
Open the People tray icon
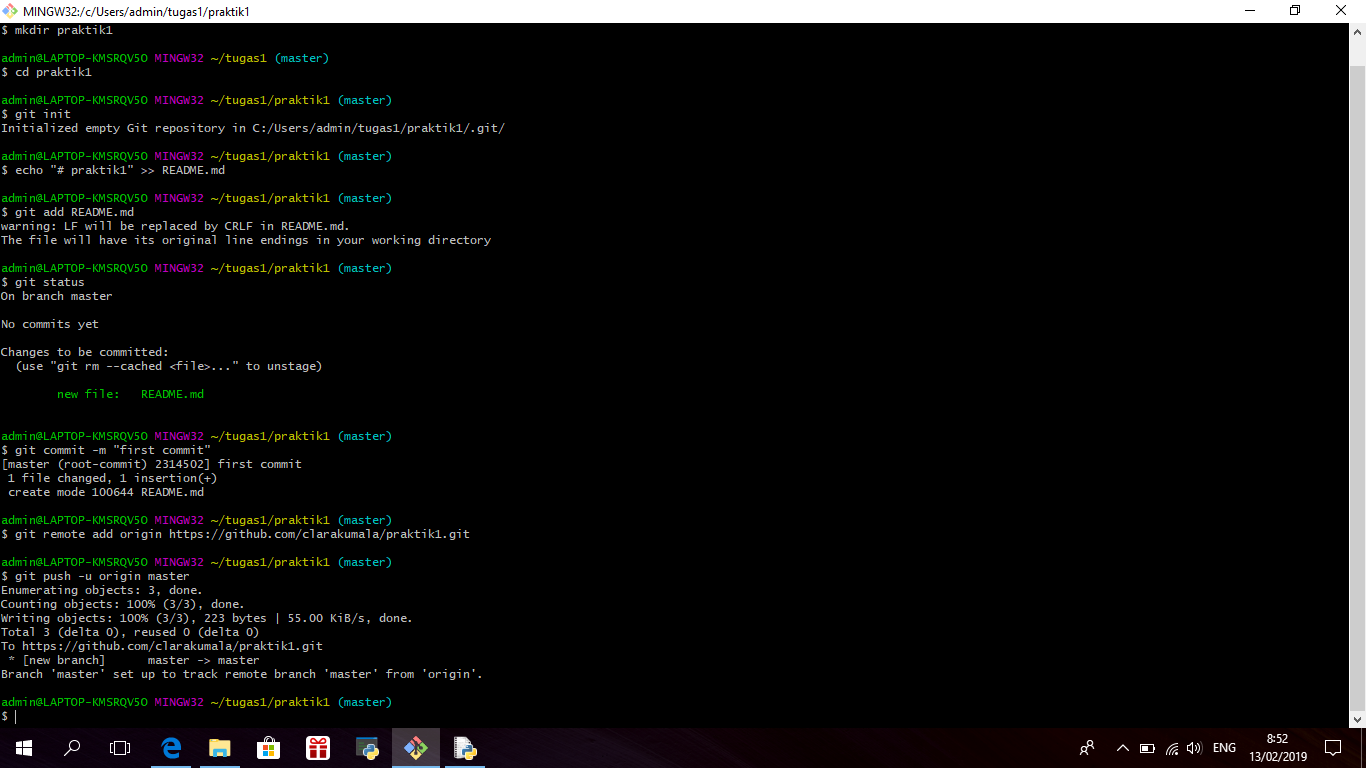click(1087, 748)
